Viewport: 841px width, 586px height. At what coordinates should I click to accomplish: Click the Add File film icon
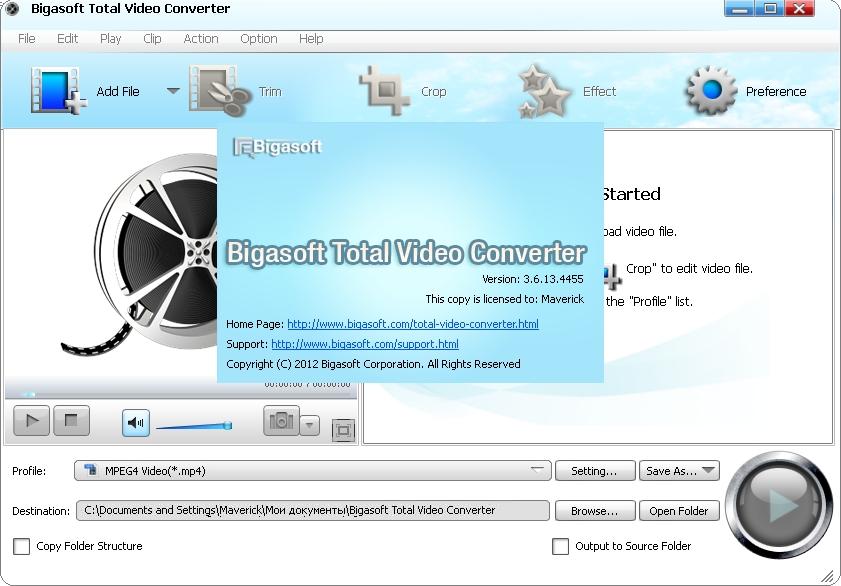(x=58, y=91)
